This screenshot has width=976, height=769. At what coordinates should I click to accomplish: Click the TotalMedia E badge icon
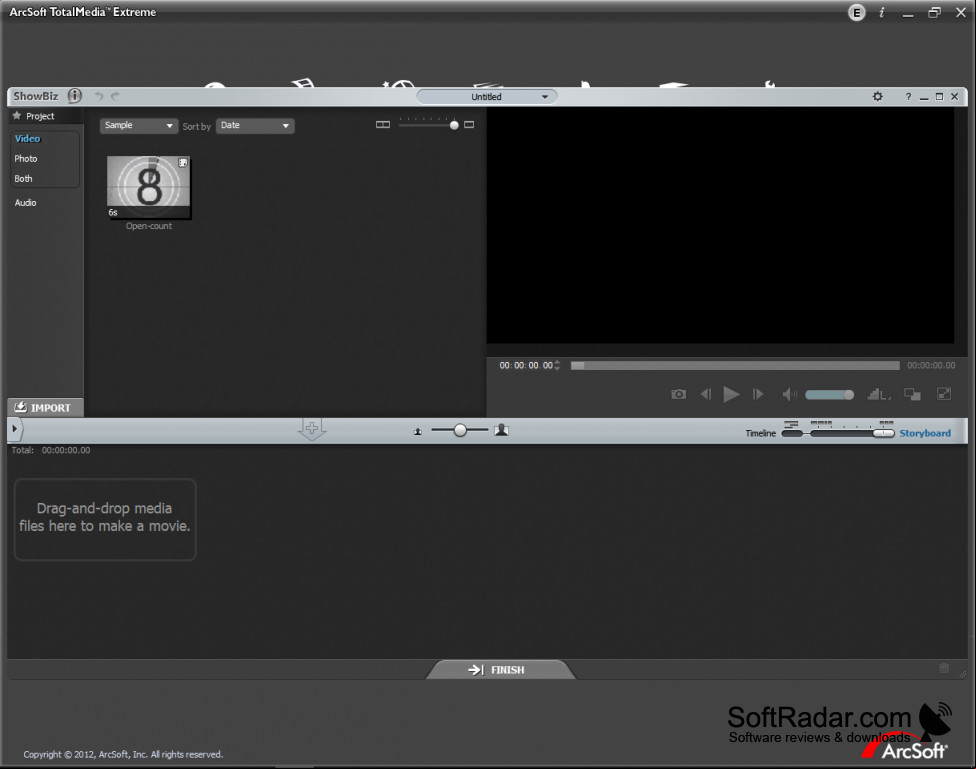coord(856,12)
